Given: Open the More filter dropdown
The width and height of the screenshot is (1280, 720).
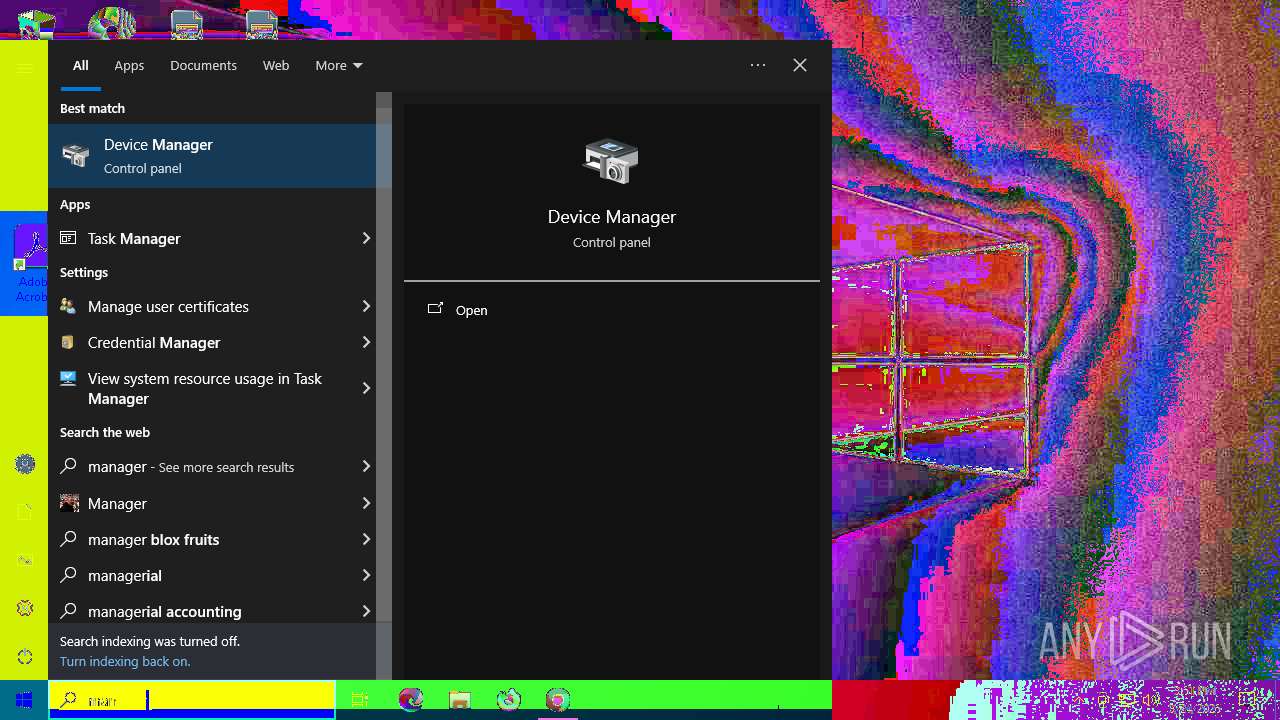Looking at the screenshot, I should tap(339, 65).
